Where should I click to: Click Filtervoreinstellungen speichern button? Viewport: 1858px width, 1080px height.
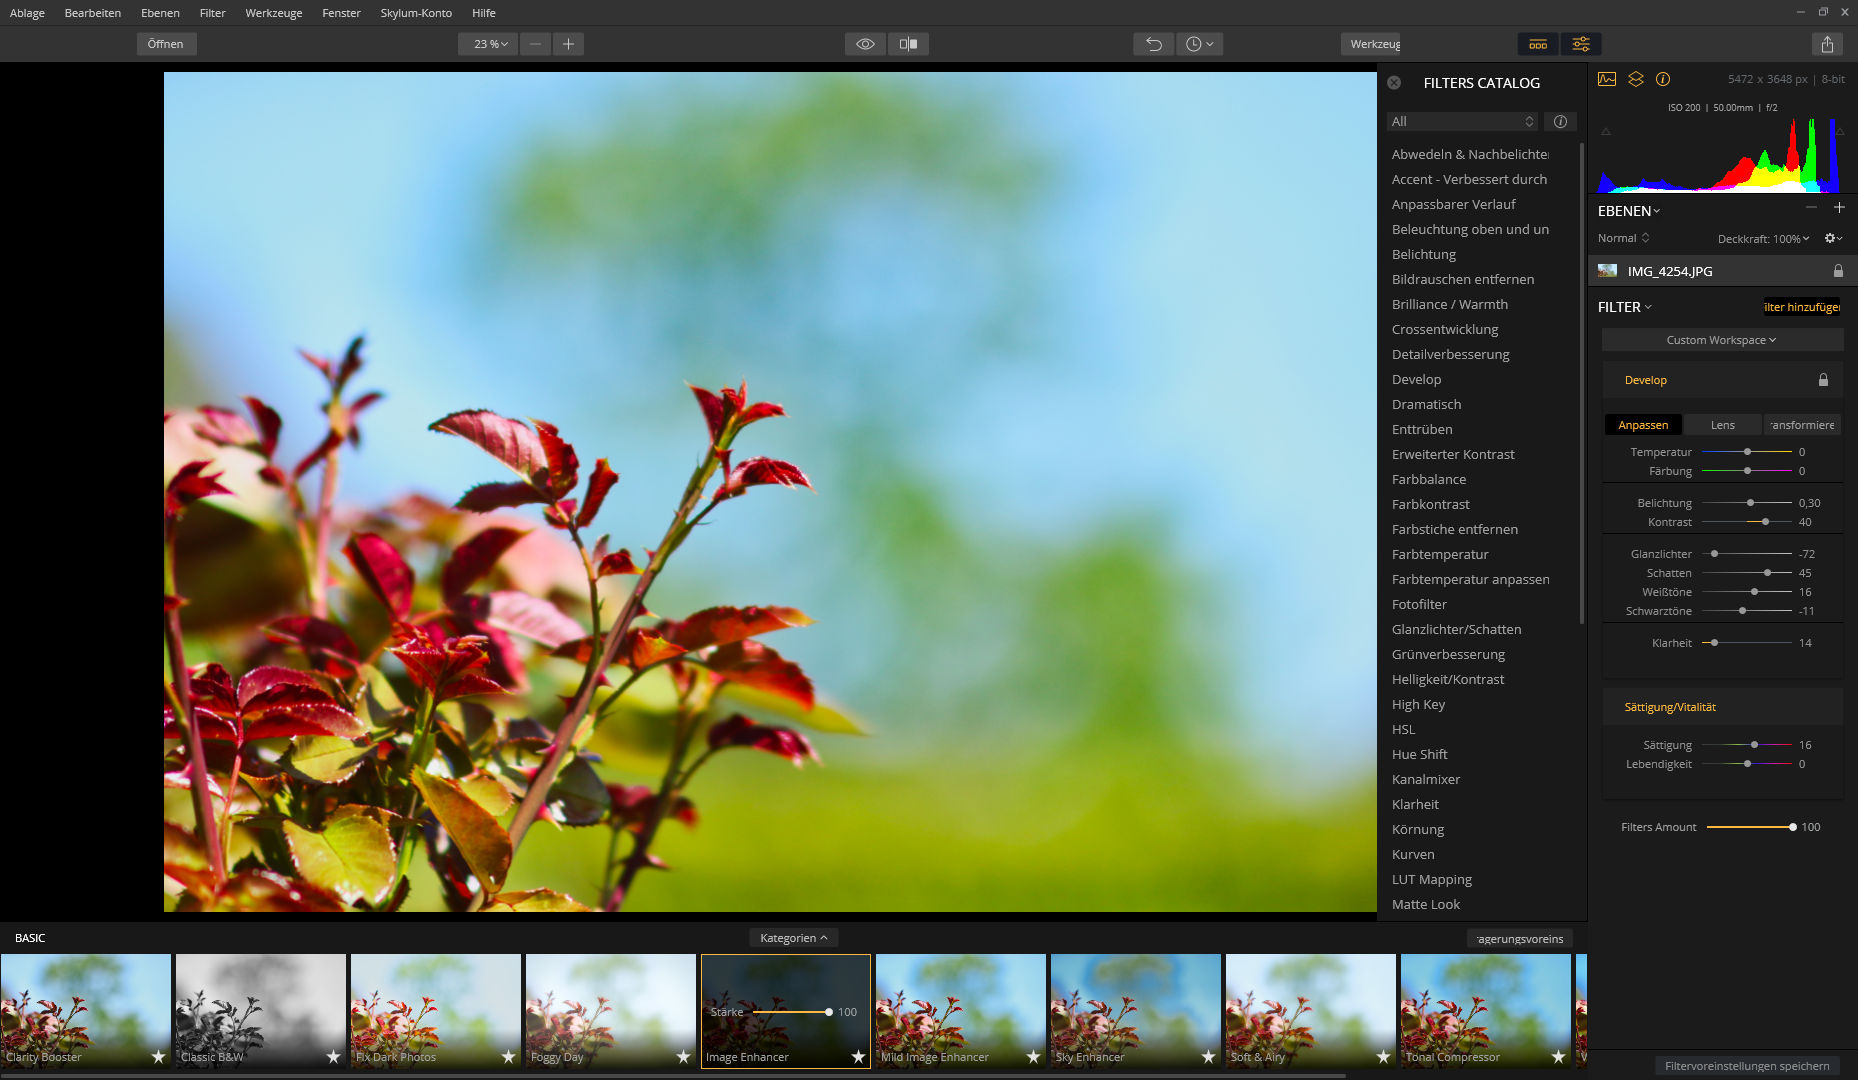(x=1747, y=1066)
